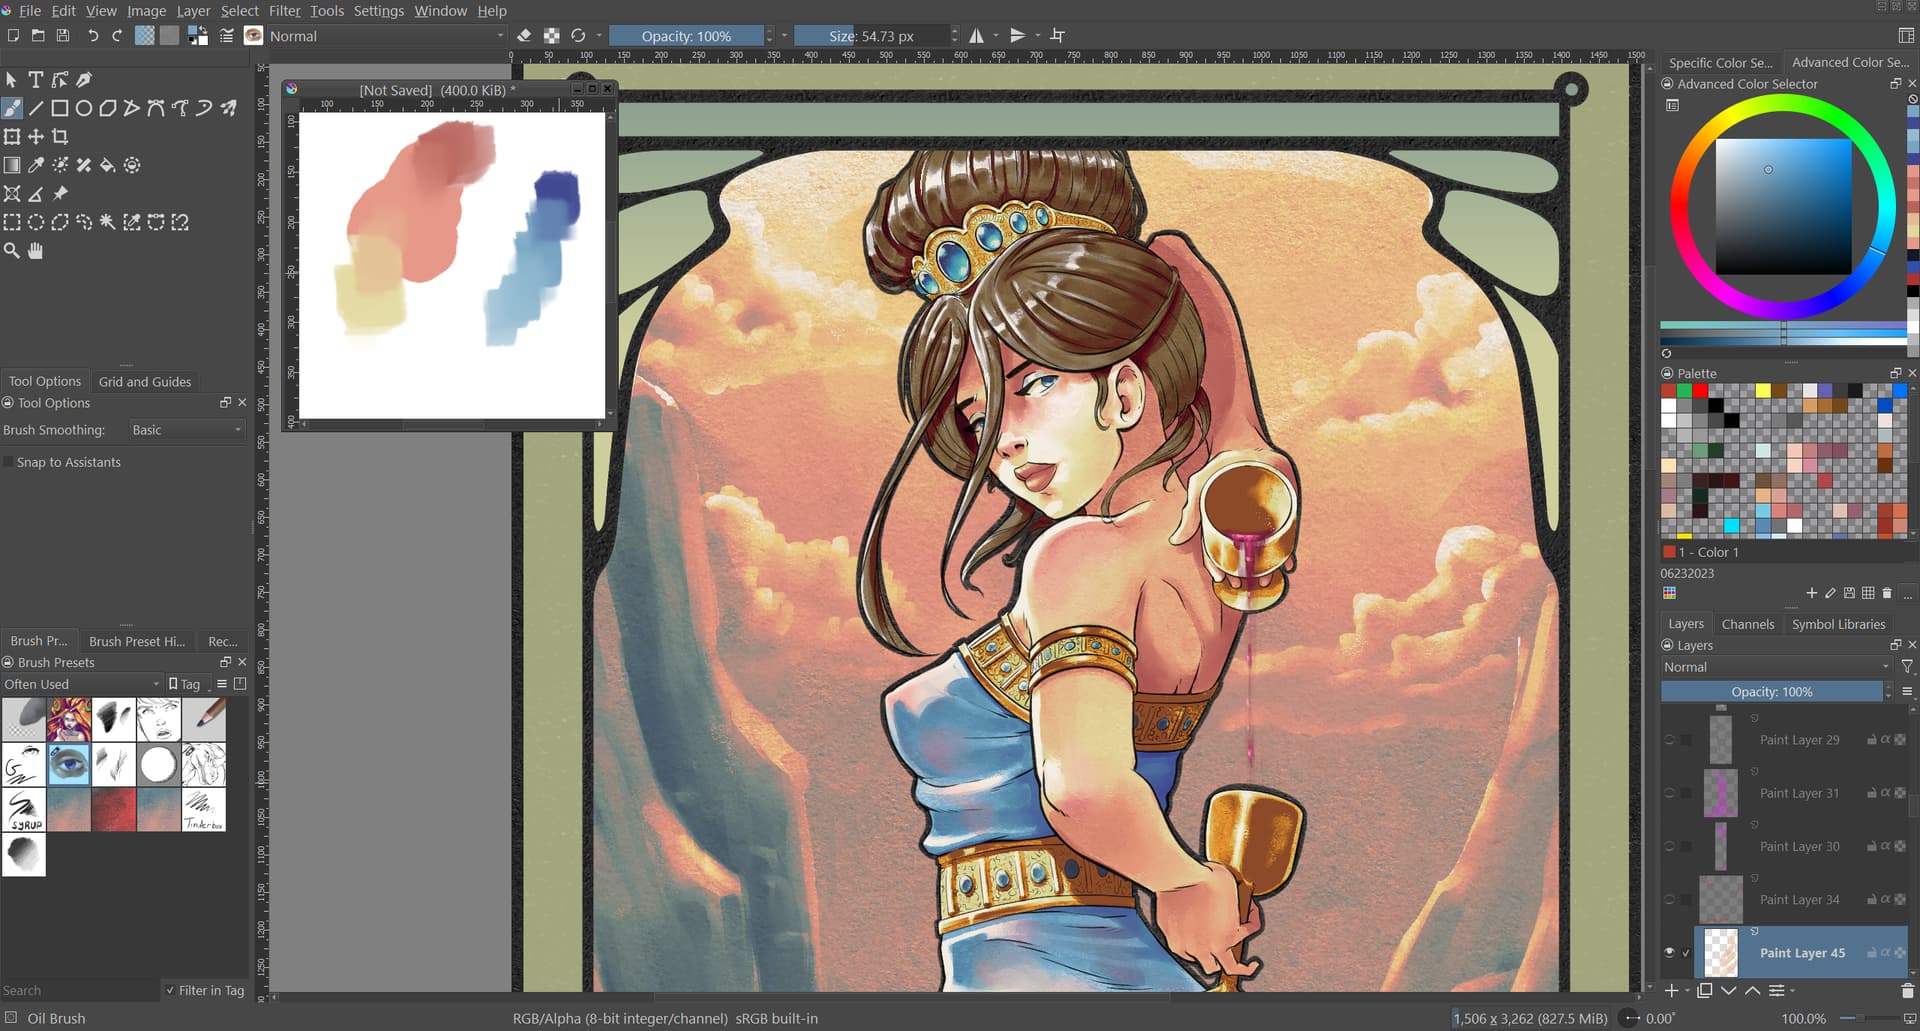Save the document via toolbar icon

[x=63, y=36]
